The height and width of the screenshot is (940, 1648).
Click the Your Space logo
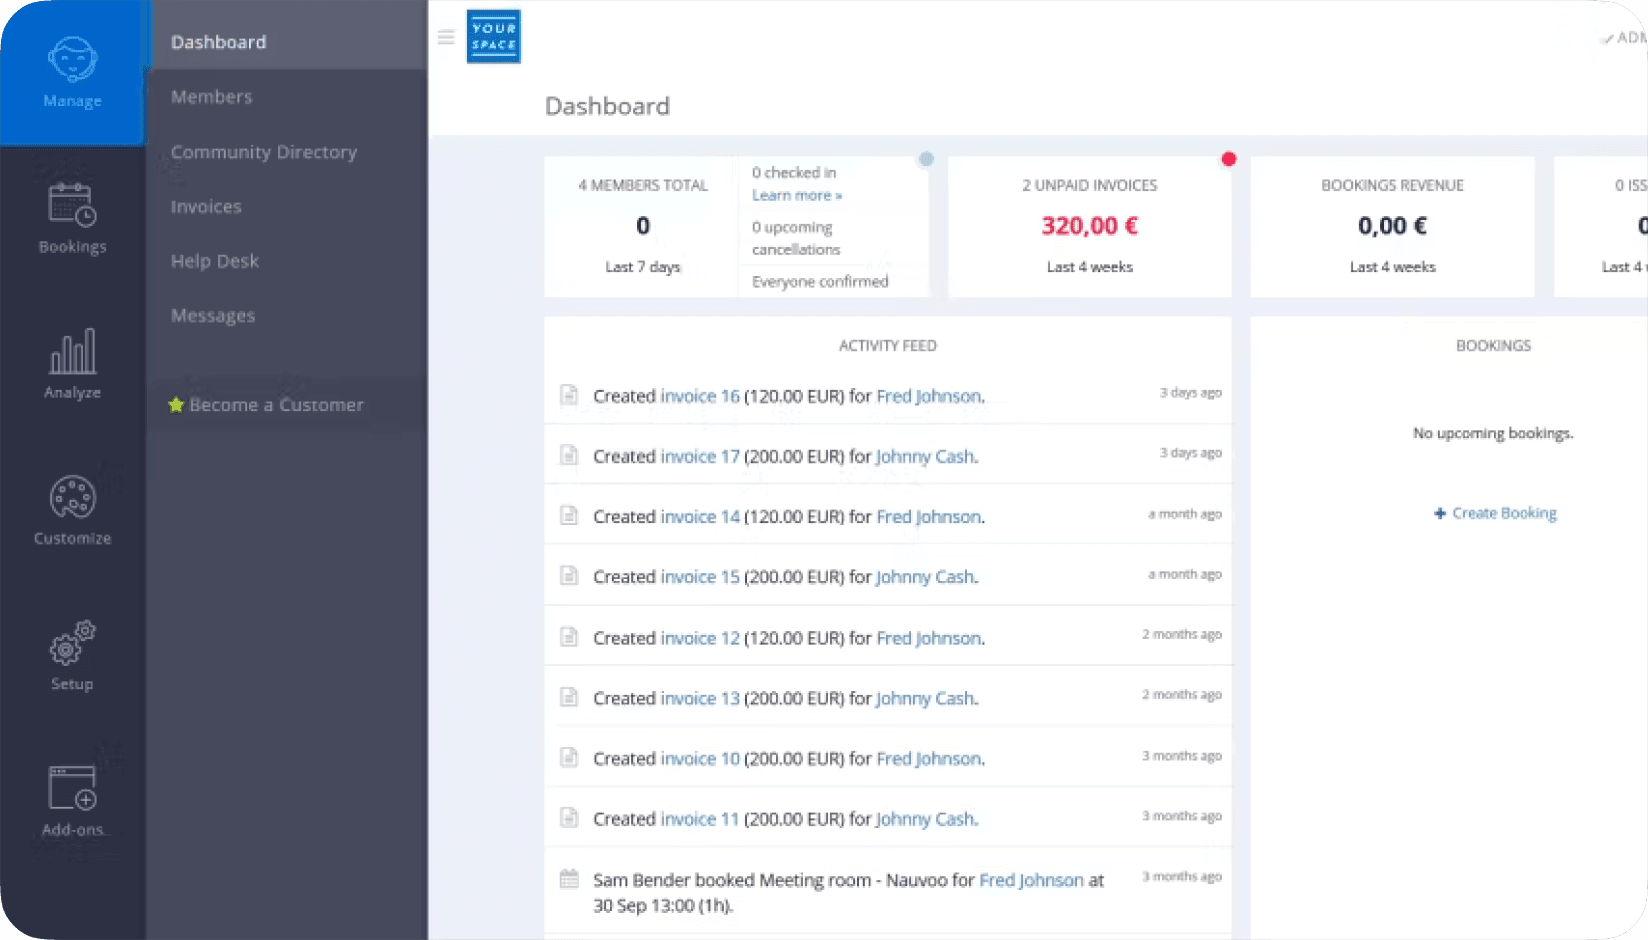click(493, 36)
